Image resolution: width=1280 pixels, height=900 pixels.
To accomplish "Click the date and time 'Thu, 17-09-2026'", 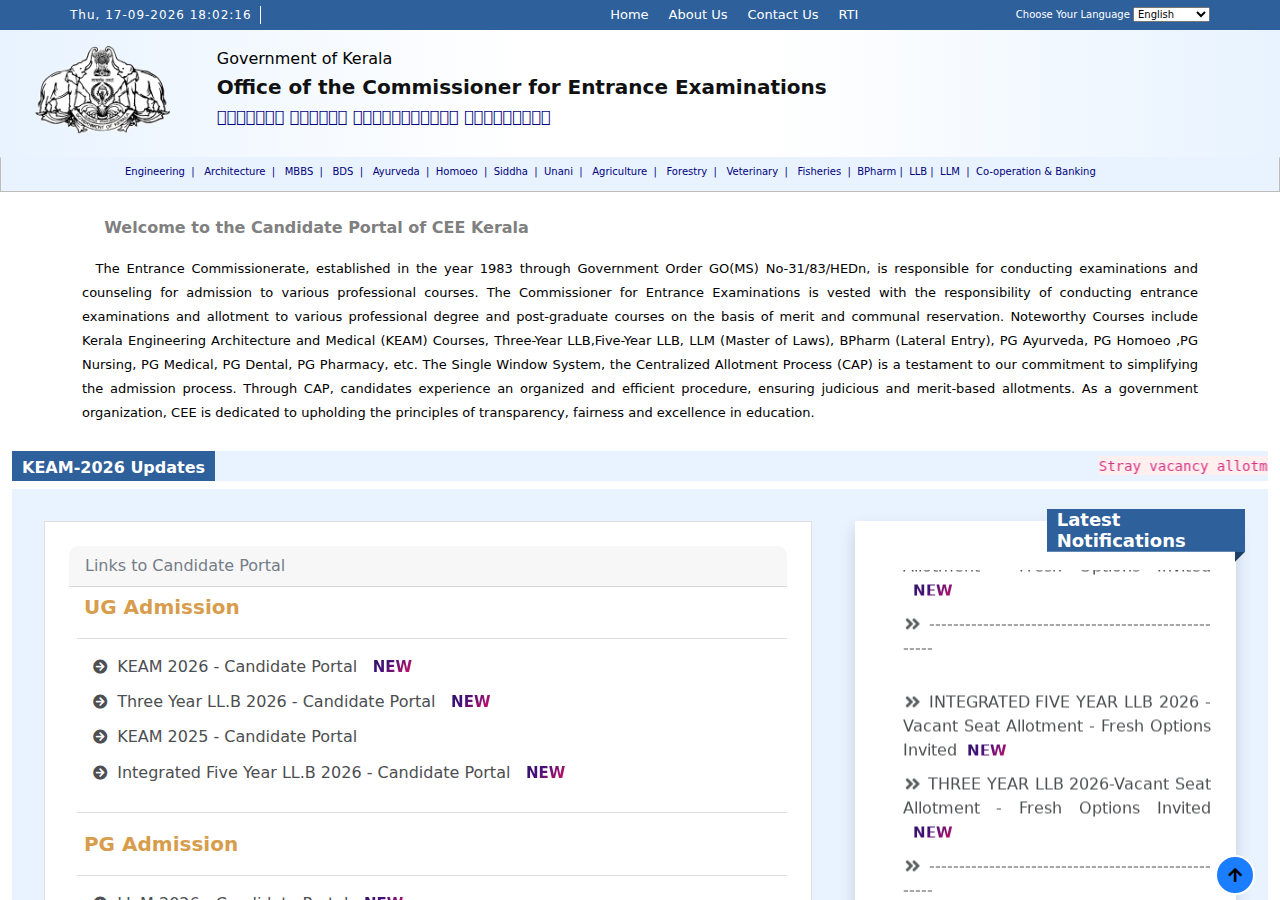I will 161,15.
